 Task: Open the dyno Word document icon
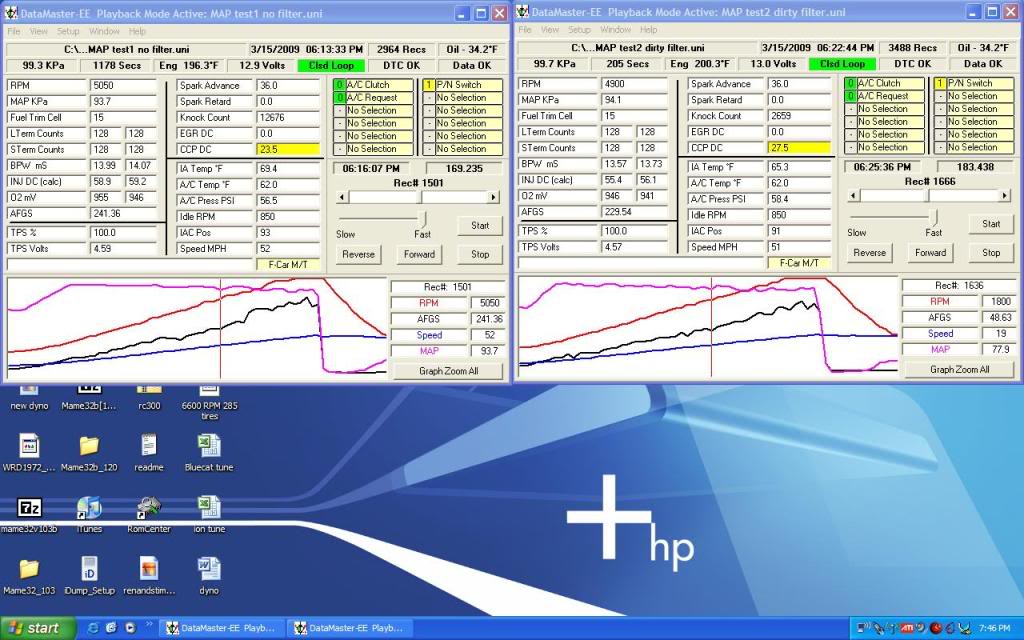(209, 569)
